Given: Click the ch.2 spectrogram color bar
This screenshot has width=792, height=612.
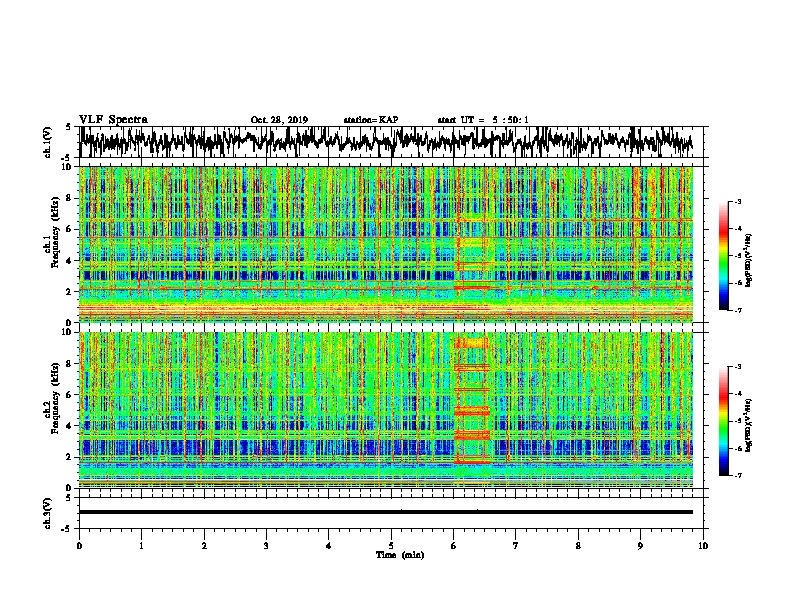Looking at the screenshot, I should (x=724, y=421).
